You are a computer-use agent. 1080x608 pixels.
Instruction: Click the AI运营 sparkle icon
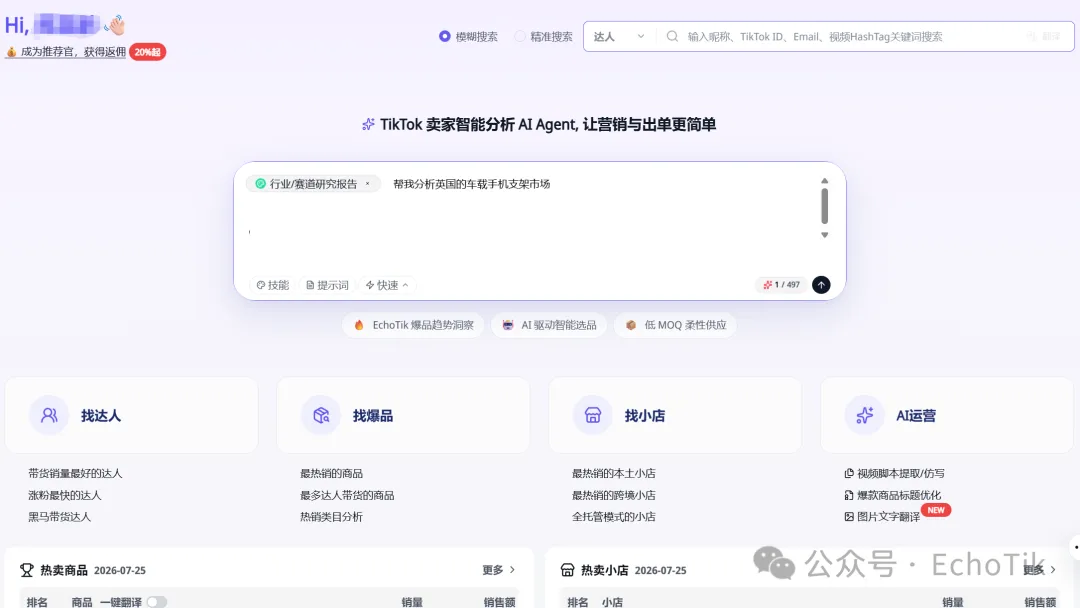865,415
